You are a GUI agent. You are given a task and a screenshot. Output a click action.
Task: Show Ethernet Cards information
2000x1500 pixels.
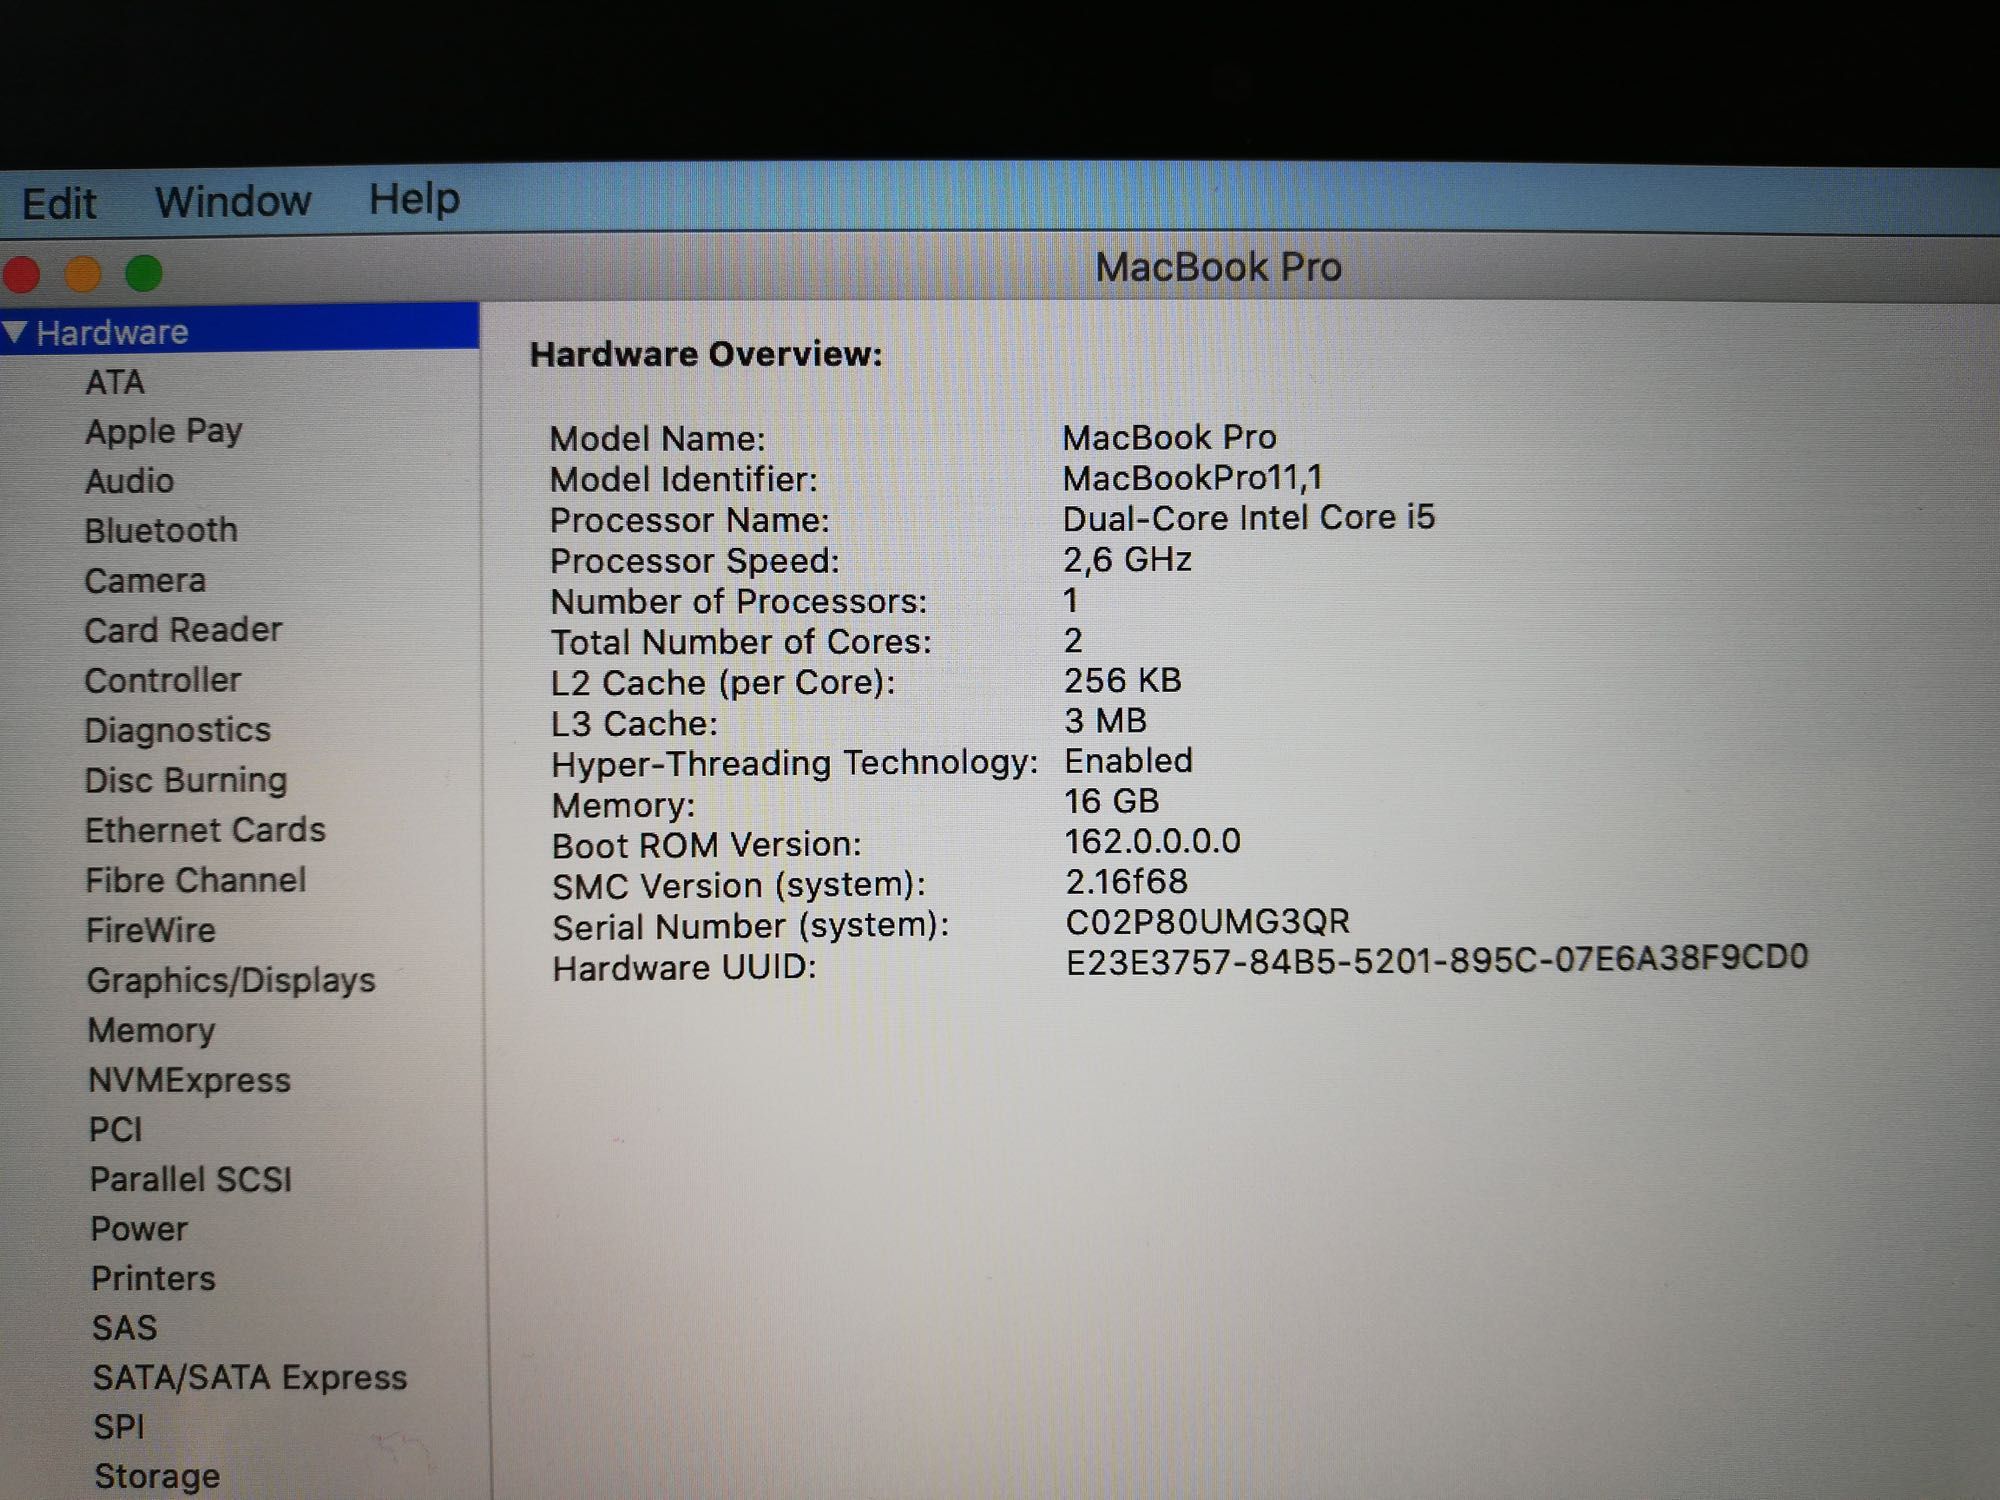tap(205, 830)
